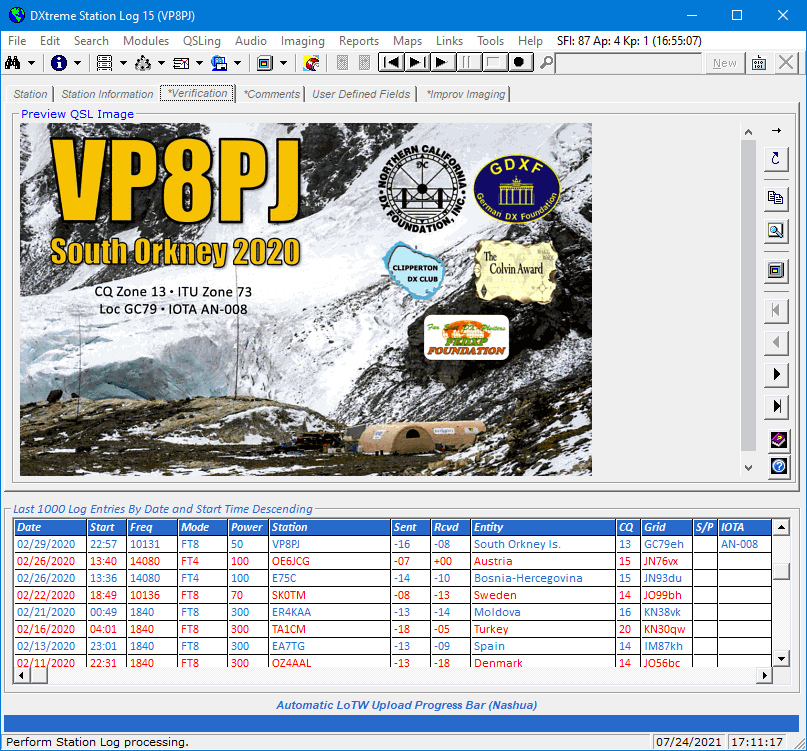Expand dropdown arrow next to cluster icon
This screenshot has width=807, height=751.
click(162, 63)
